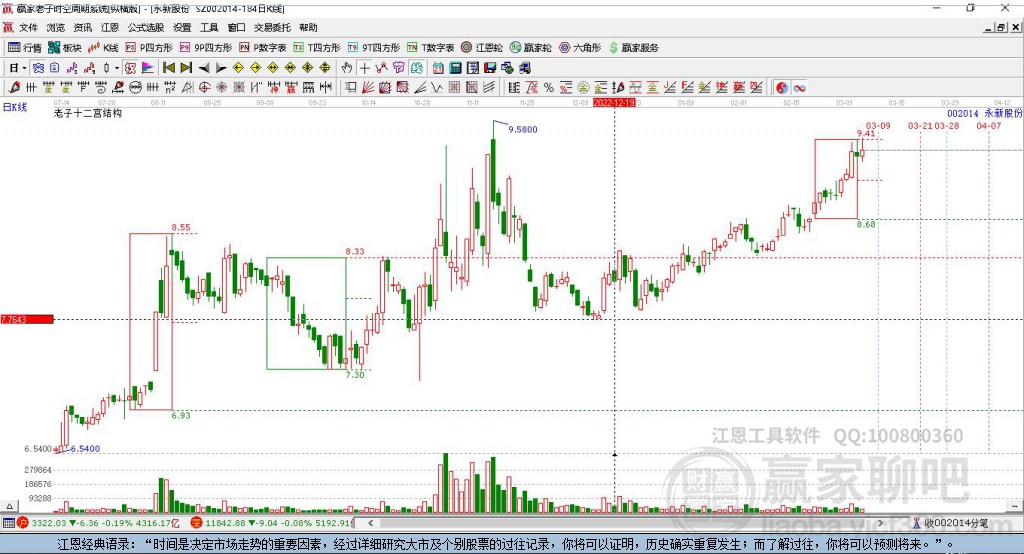Click the P数字表 button

(263, 48)
